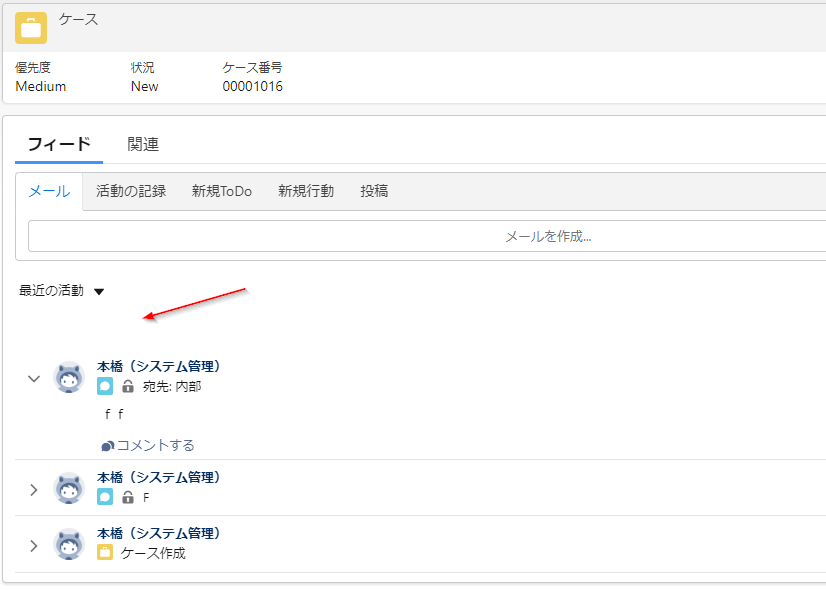Click the メールを作成... input field

(x=427, y=237)
